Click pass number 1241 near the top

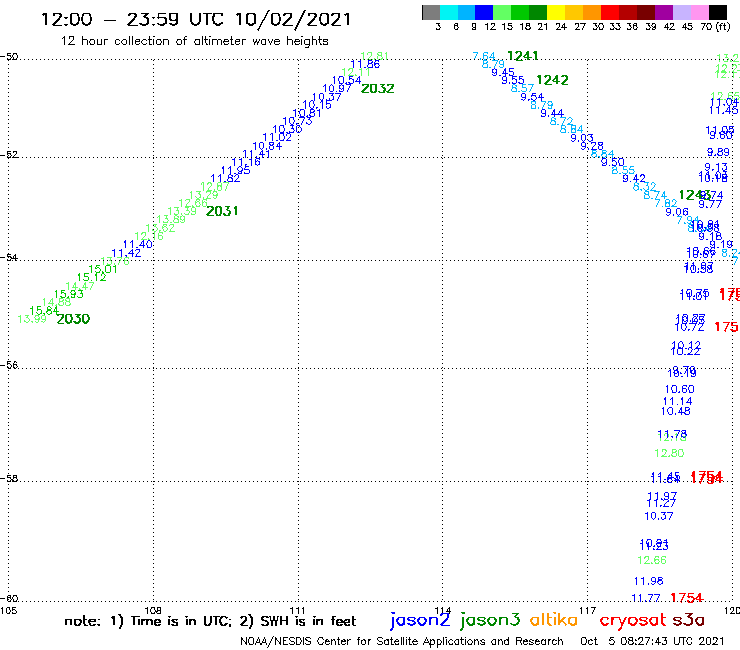[523, 56]
